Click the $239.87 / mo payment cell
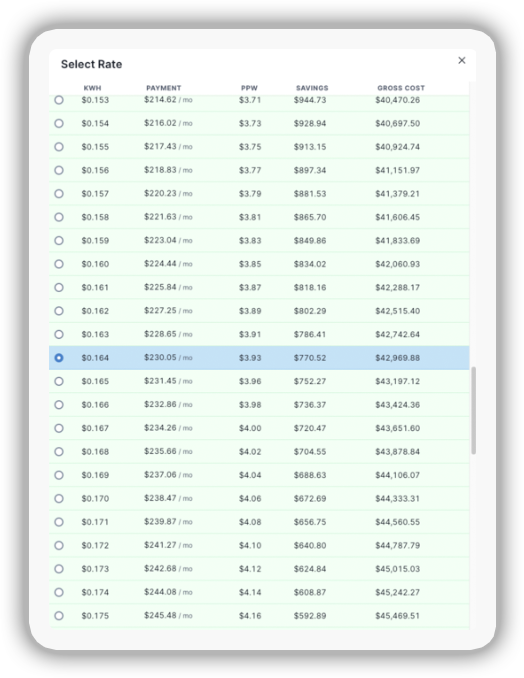The width and height of the screenshot is (524, 678). pos(168,522)
